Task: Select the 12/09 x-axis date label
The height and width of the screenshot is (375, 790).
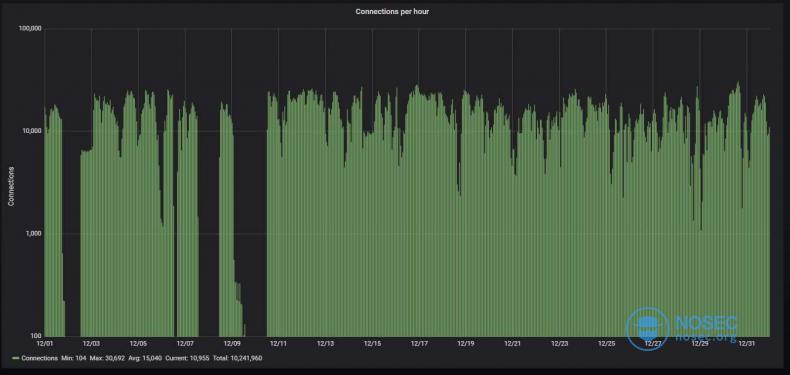Action: [232, 344]
